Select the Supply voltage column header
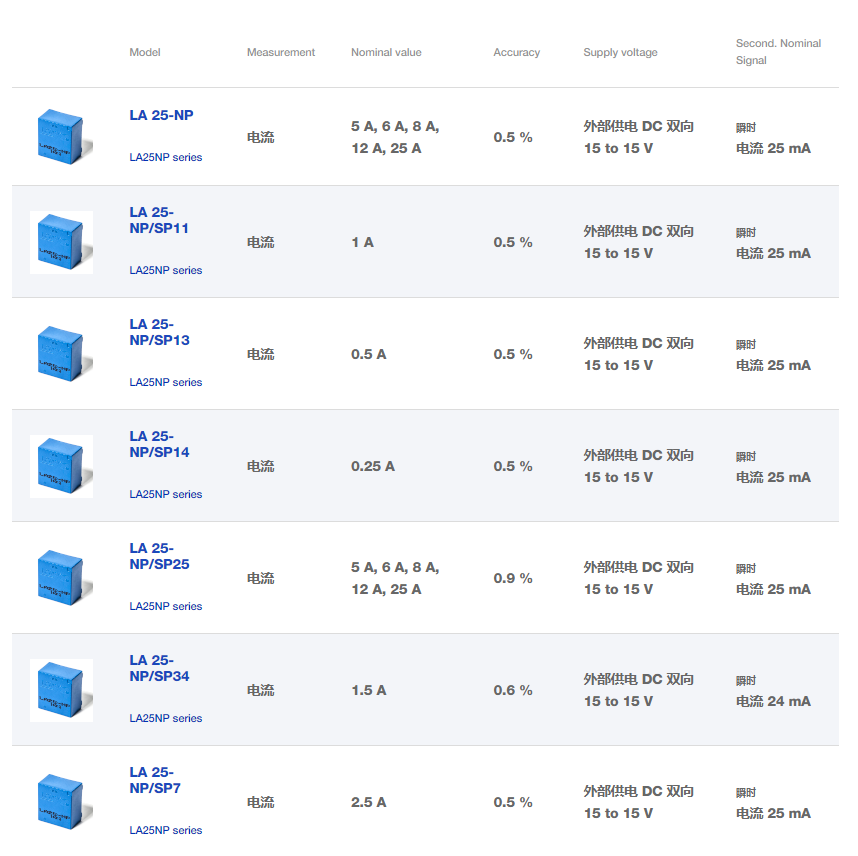This screenshot has height=856, width=858. (x=620, y=52)
